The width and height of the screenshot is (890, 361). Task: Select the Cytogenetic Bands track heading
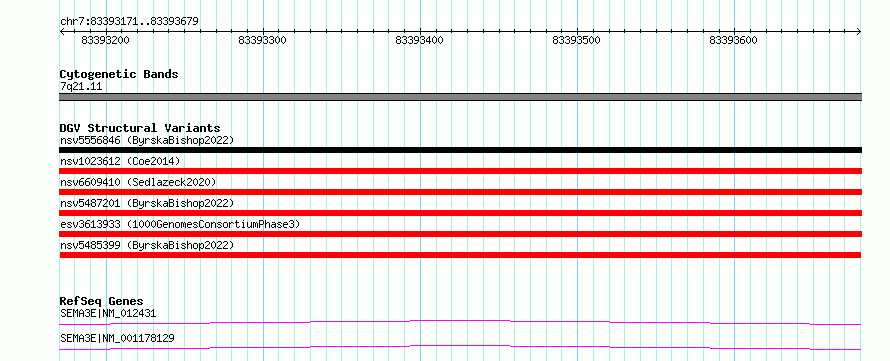pyautogui.click(x=119, y=74)
